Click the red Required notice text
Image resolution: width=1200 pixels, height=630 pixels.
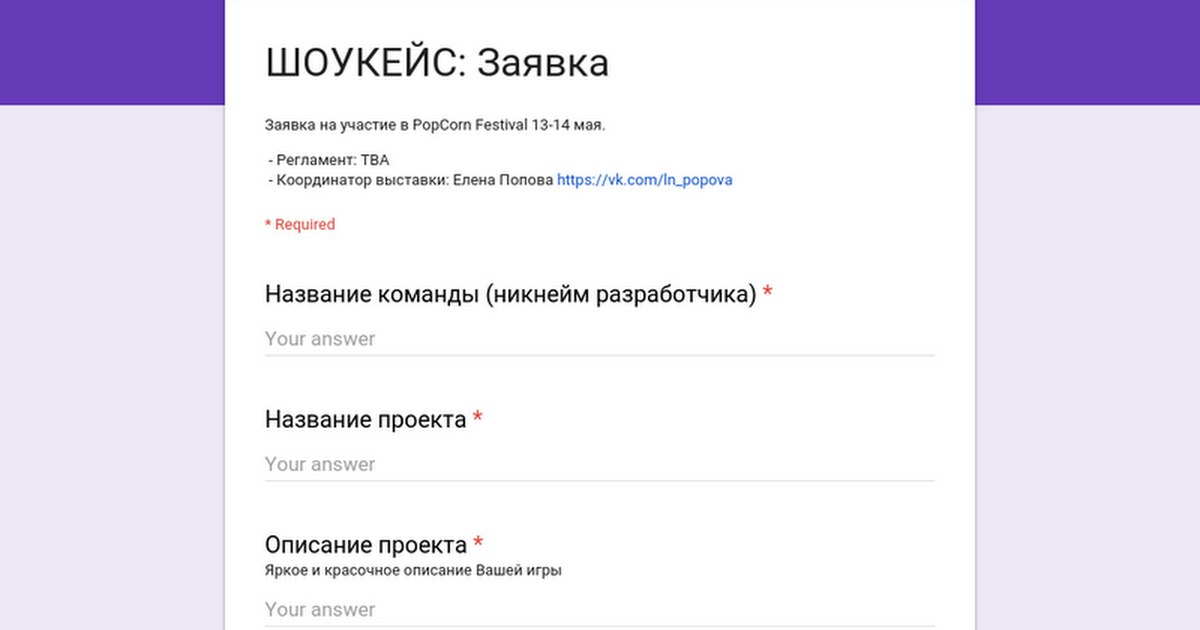click(300, 224)
